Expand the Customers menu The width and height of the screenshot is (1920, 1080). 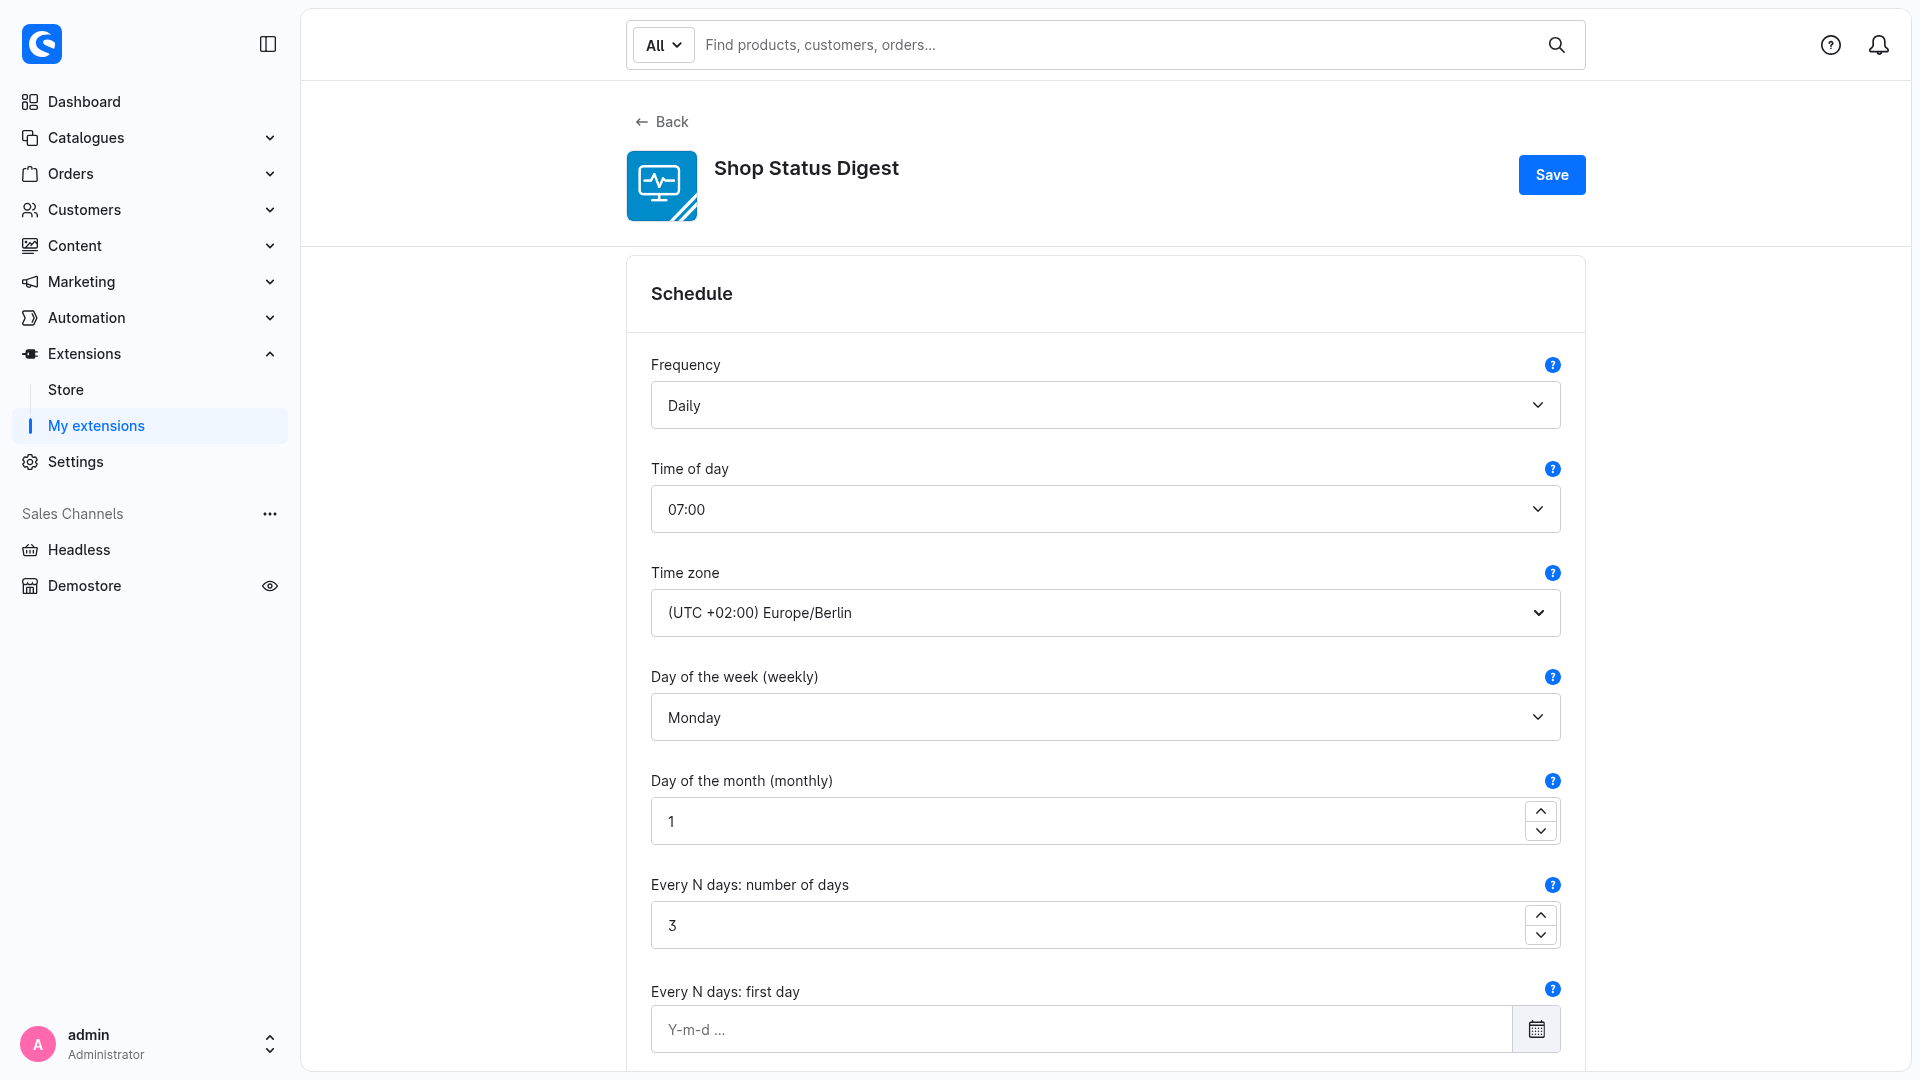150,210
